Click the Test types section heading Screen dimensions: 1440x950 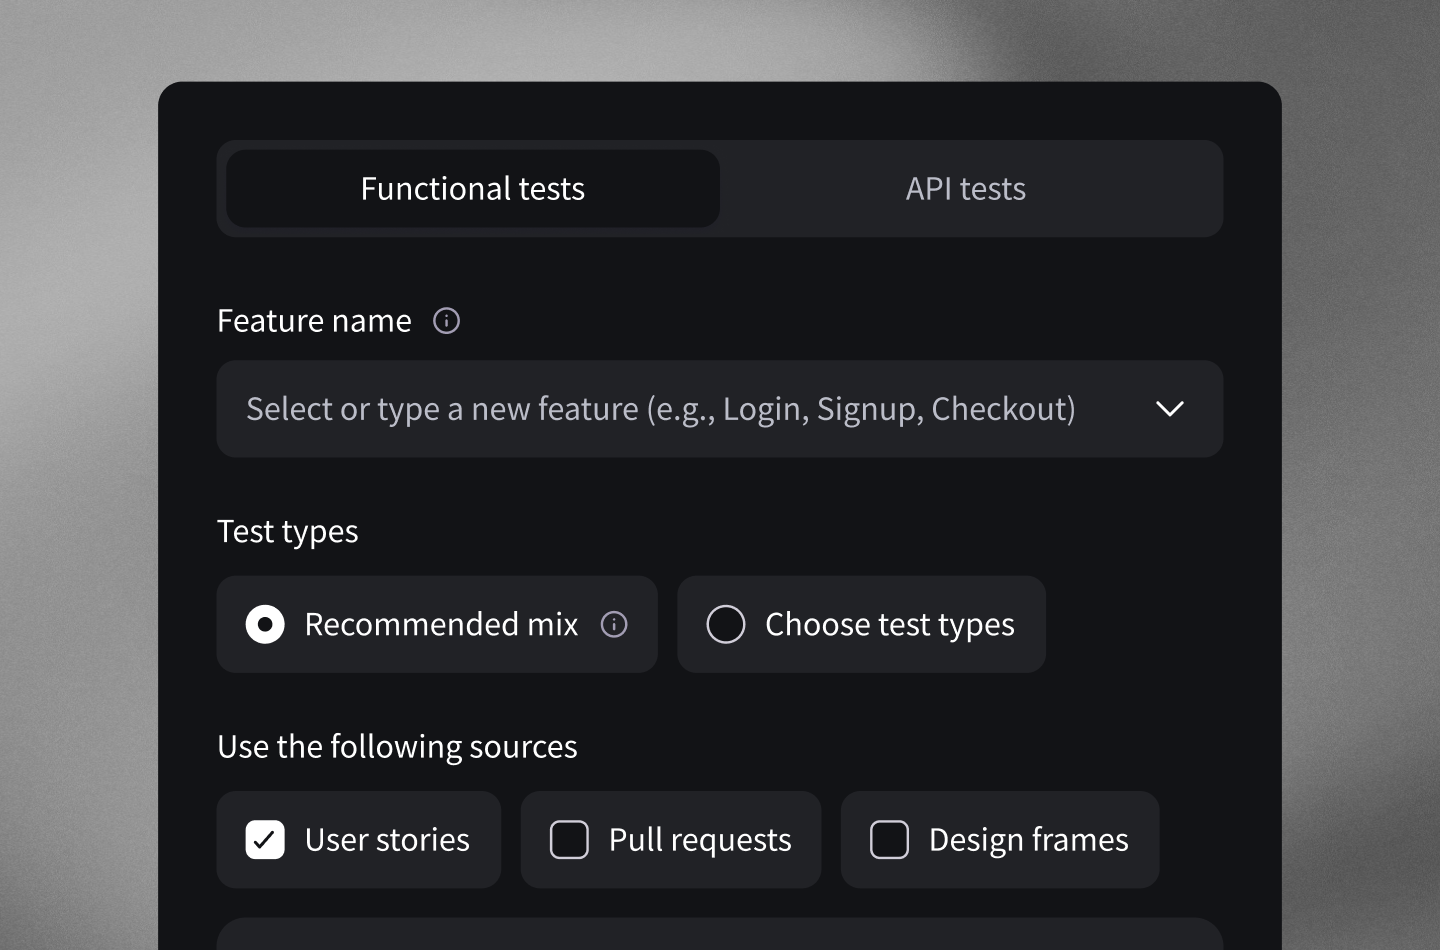pyautogui.click(x=287, y=532)
